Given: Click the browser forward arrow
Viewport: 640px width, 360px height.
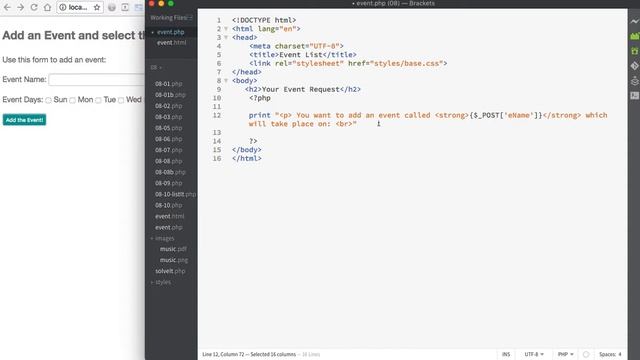Looking at the screenshot, I should click(x=20, y=7).
